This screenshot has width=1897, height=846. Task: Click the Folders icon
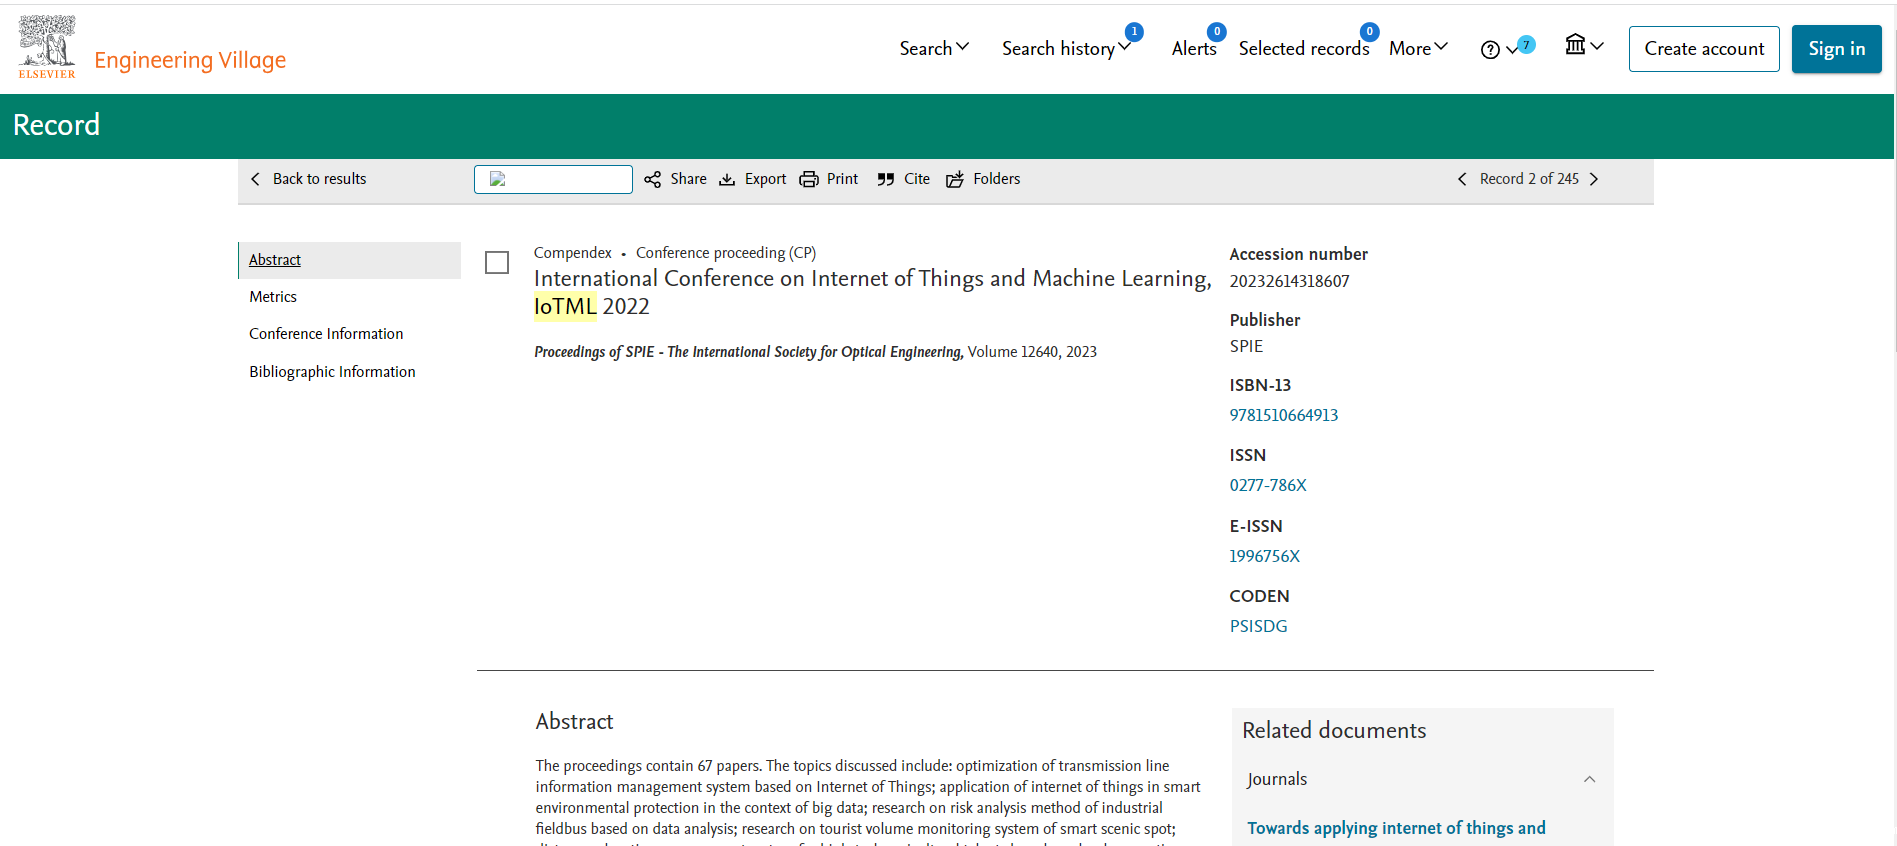click(955, 179)
